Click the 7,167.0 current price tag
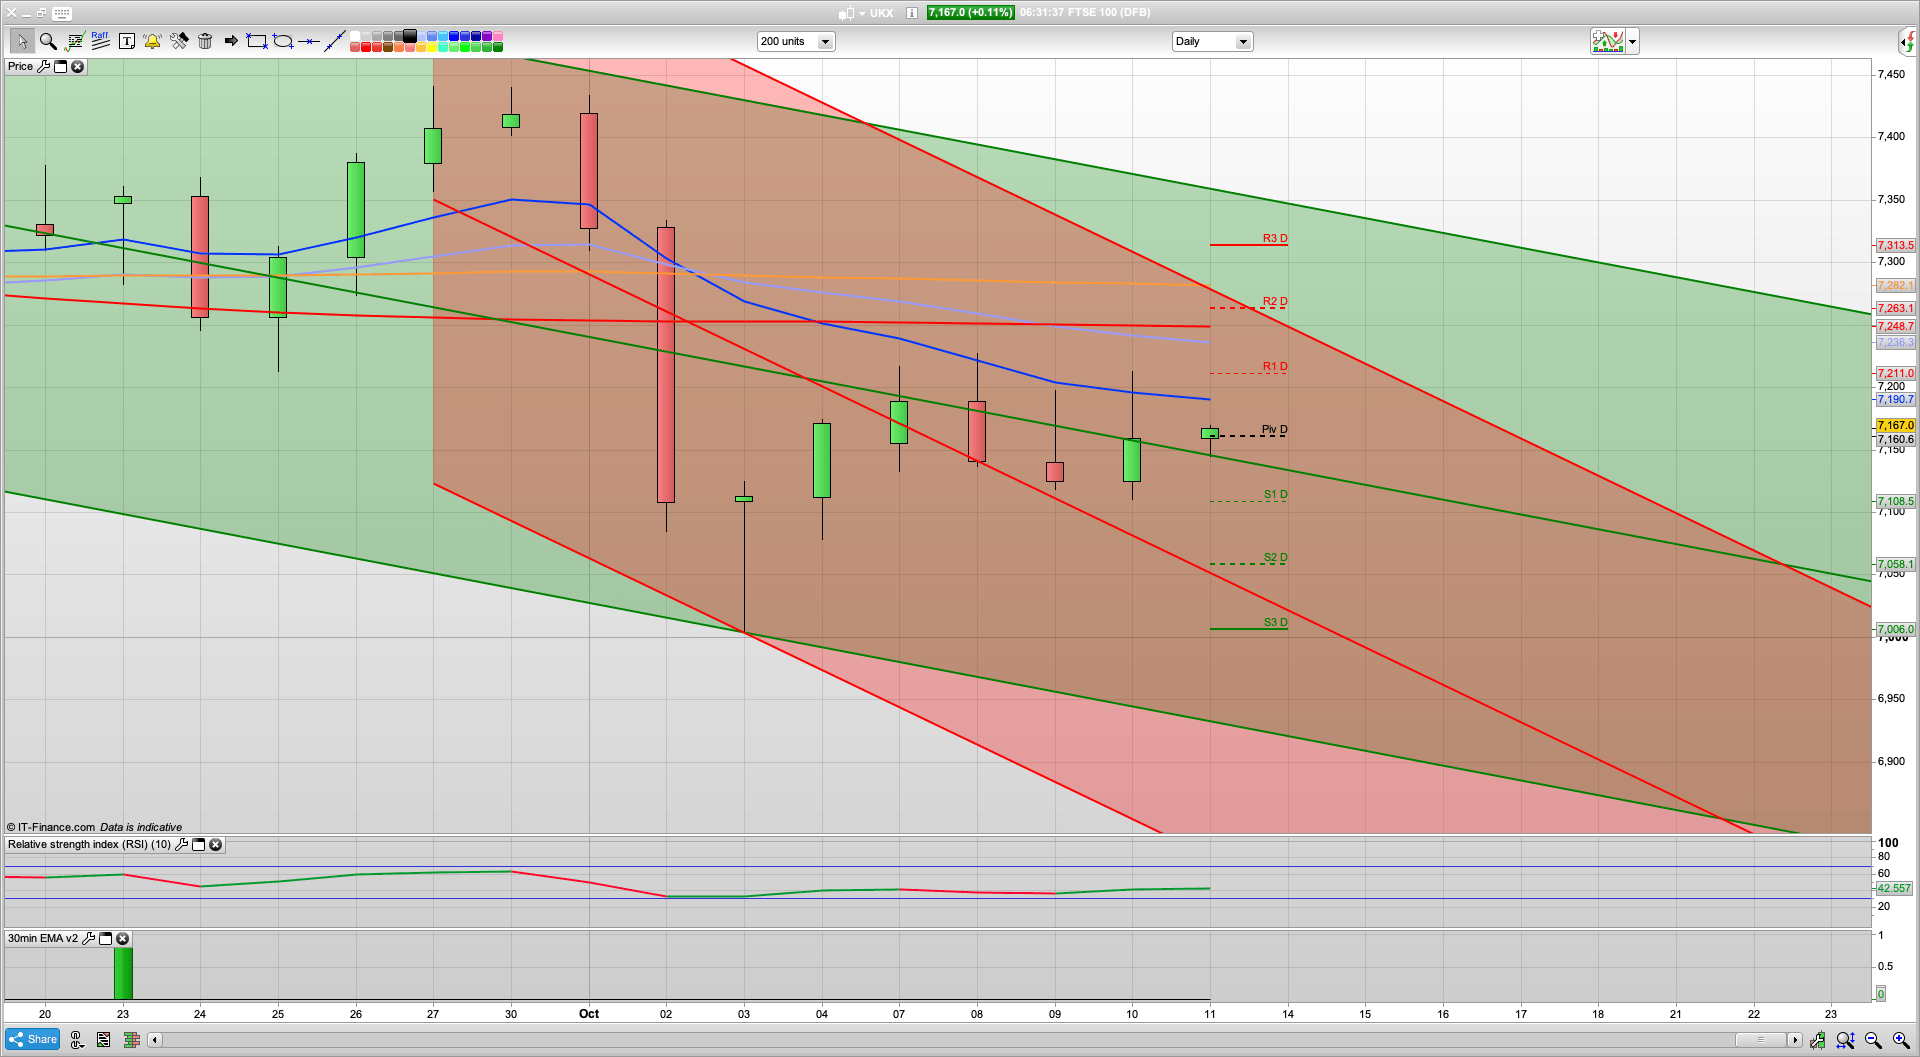The width and height of the screenshot is (1920, 1057). [x=1895, y=425]
